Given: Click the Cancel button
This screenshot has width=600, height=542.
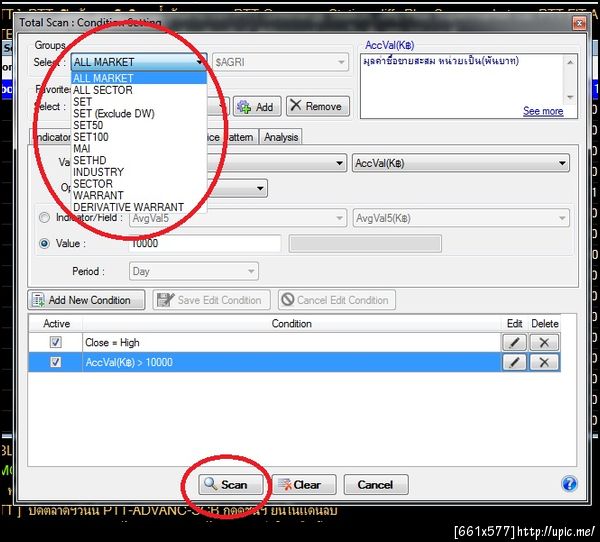Looking at the screenshot, I should click(x=376, y=485).
